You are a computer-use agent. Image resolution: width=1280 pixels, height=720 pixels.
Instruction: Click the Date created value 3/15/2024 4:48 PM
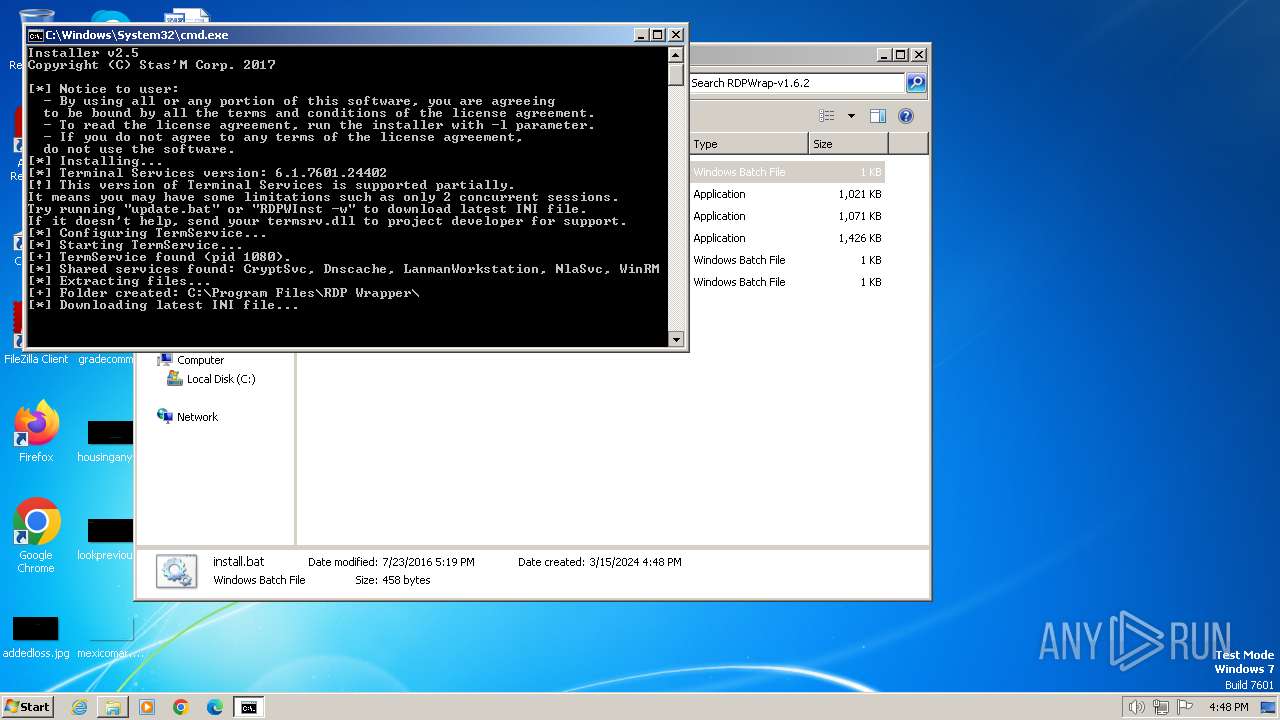[x=635, y=562]
